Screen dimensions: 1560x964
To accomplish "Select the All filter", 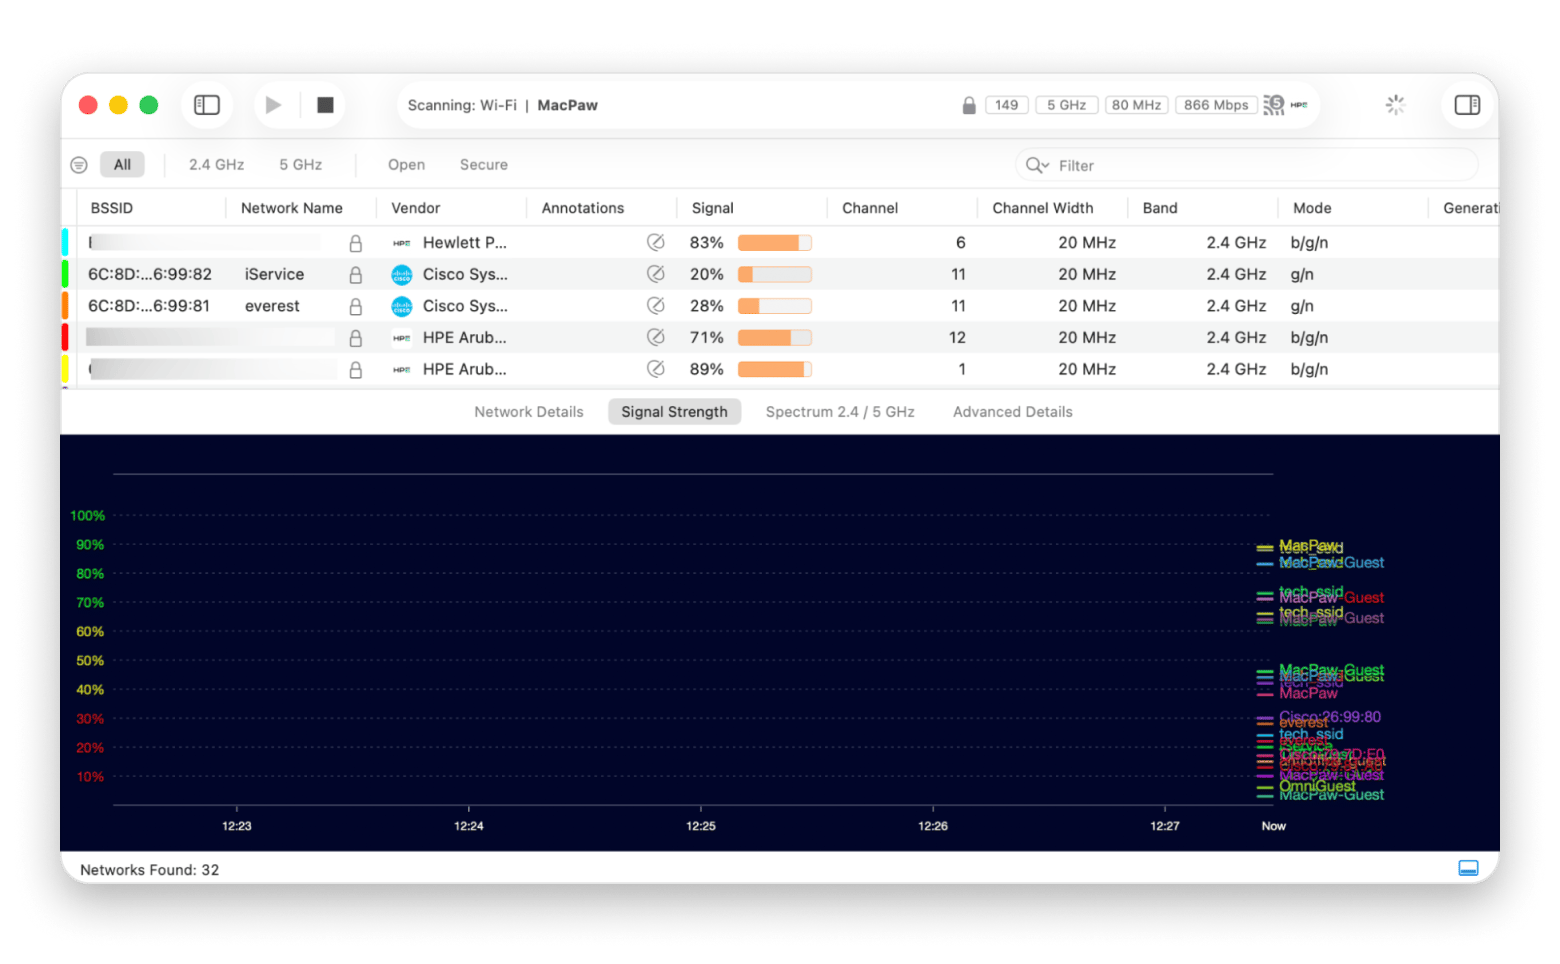I will coord(122,165).
